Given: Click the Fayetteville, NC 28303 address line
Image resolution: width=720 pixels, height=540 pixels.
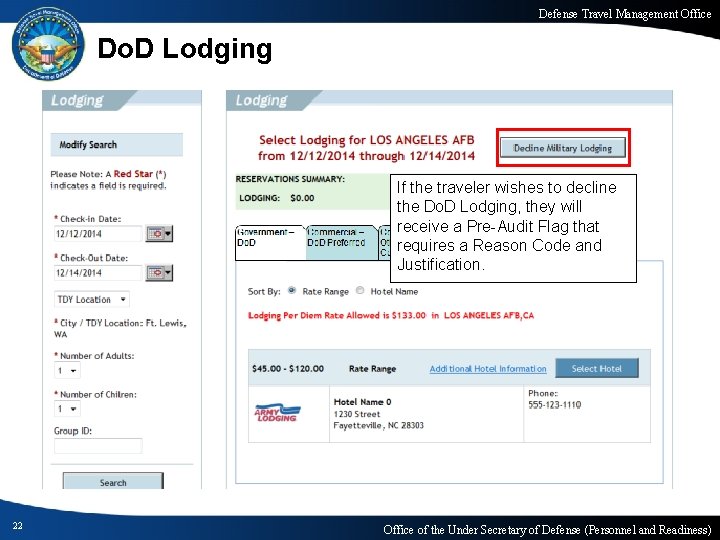Looking at the screenshot, I should tap(378, 426).
